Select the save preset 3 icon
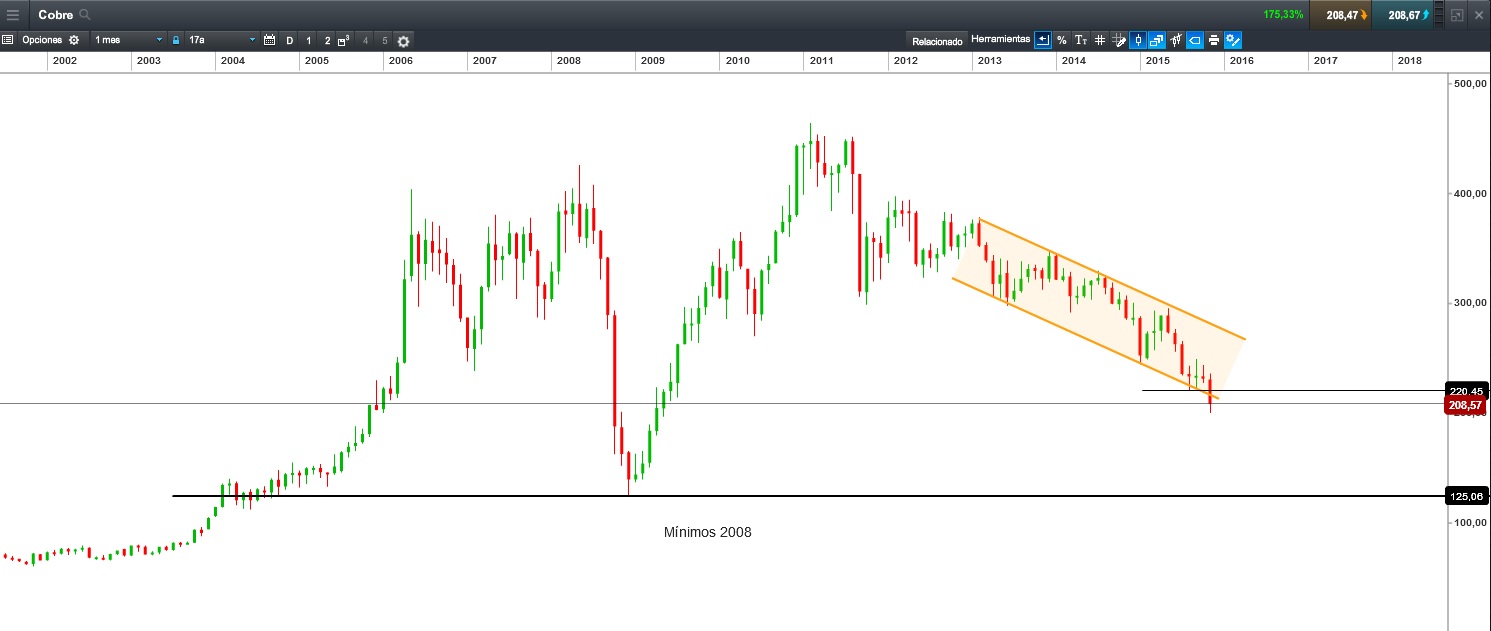This screenshot has height=631, width=1491. coord(344,41)
